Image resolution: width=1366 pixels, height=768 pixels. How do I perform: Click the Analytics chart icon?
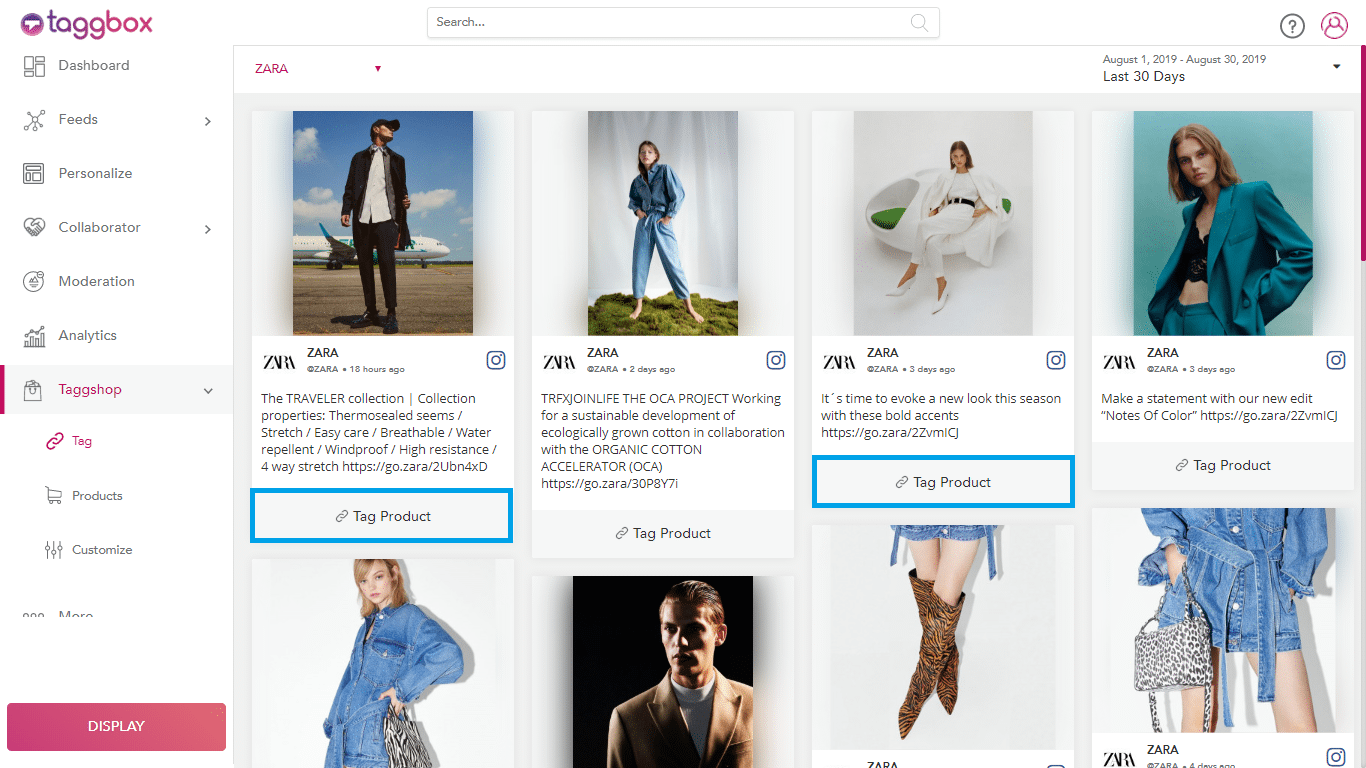[x=34, y=336]
